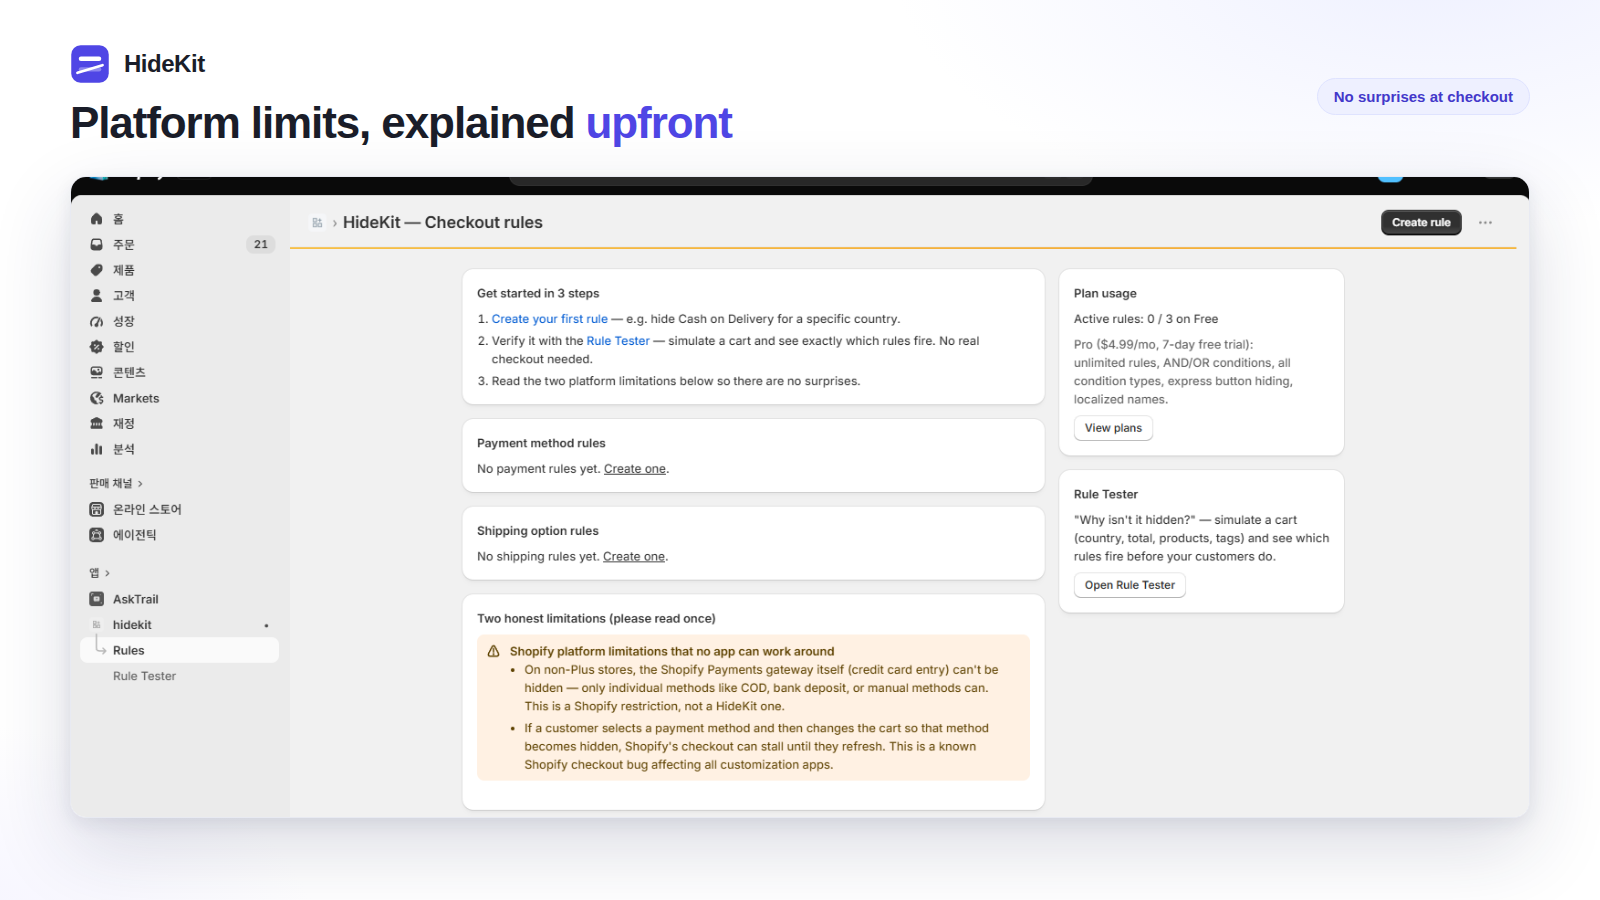
Task: Click the 재정 finance bank icon
Action: tap(97, 424)
